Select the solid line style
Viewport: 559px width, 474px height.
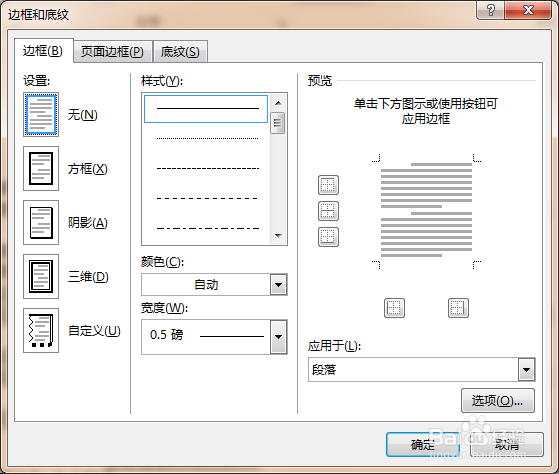(206, 109)
